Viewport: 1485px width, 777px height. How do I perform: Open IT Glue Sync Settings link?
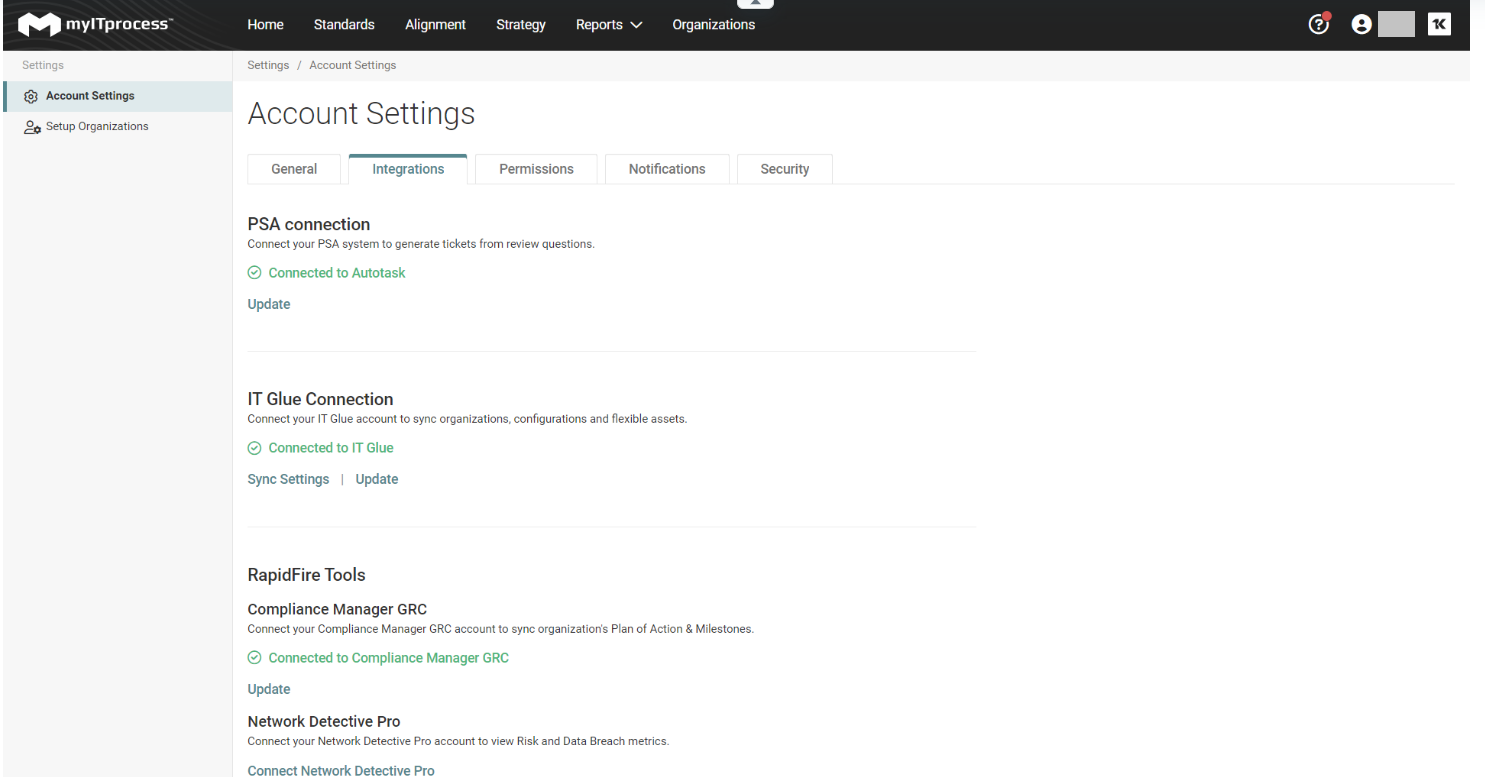288,479
